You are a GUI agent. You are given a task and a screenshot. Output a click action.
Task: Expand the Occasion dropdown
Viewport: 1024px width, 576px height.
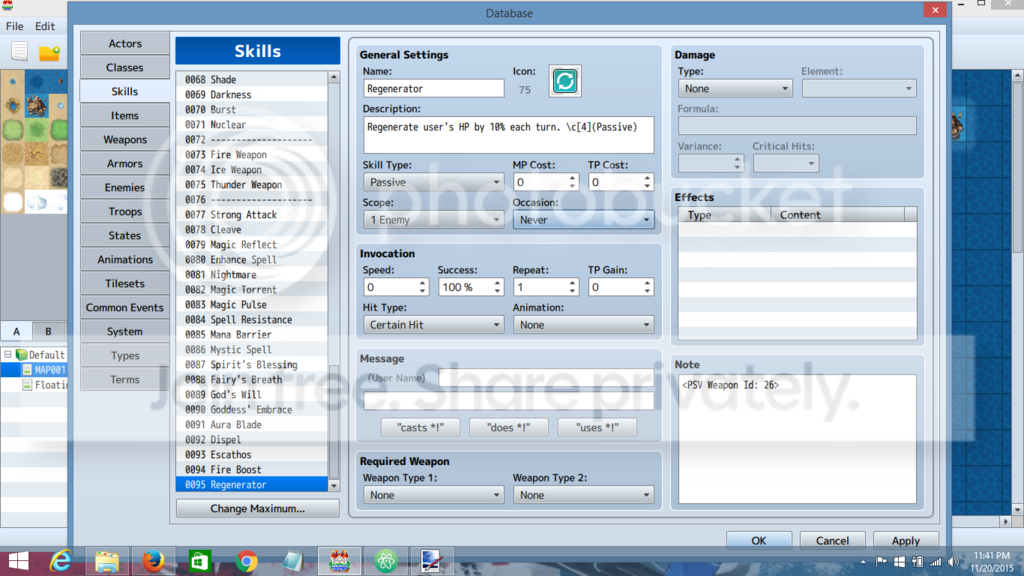583,220
